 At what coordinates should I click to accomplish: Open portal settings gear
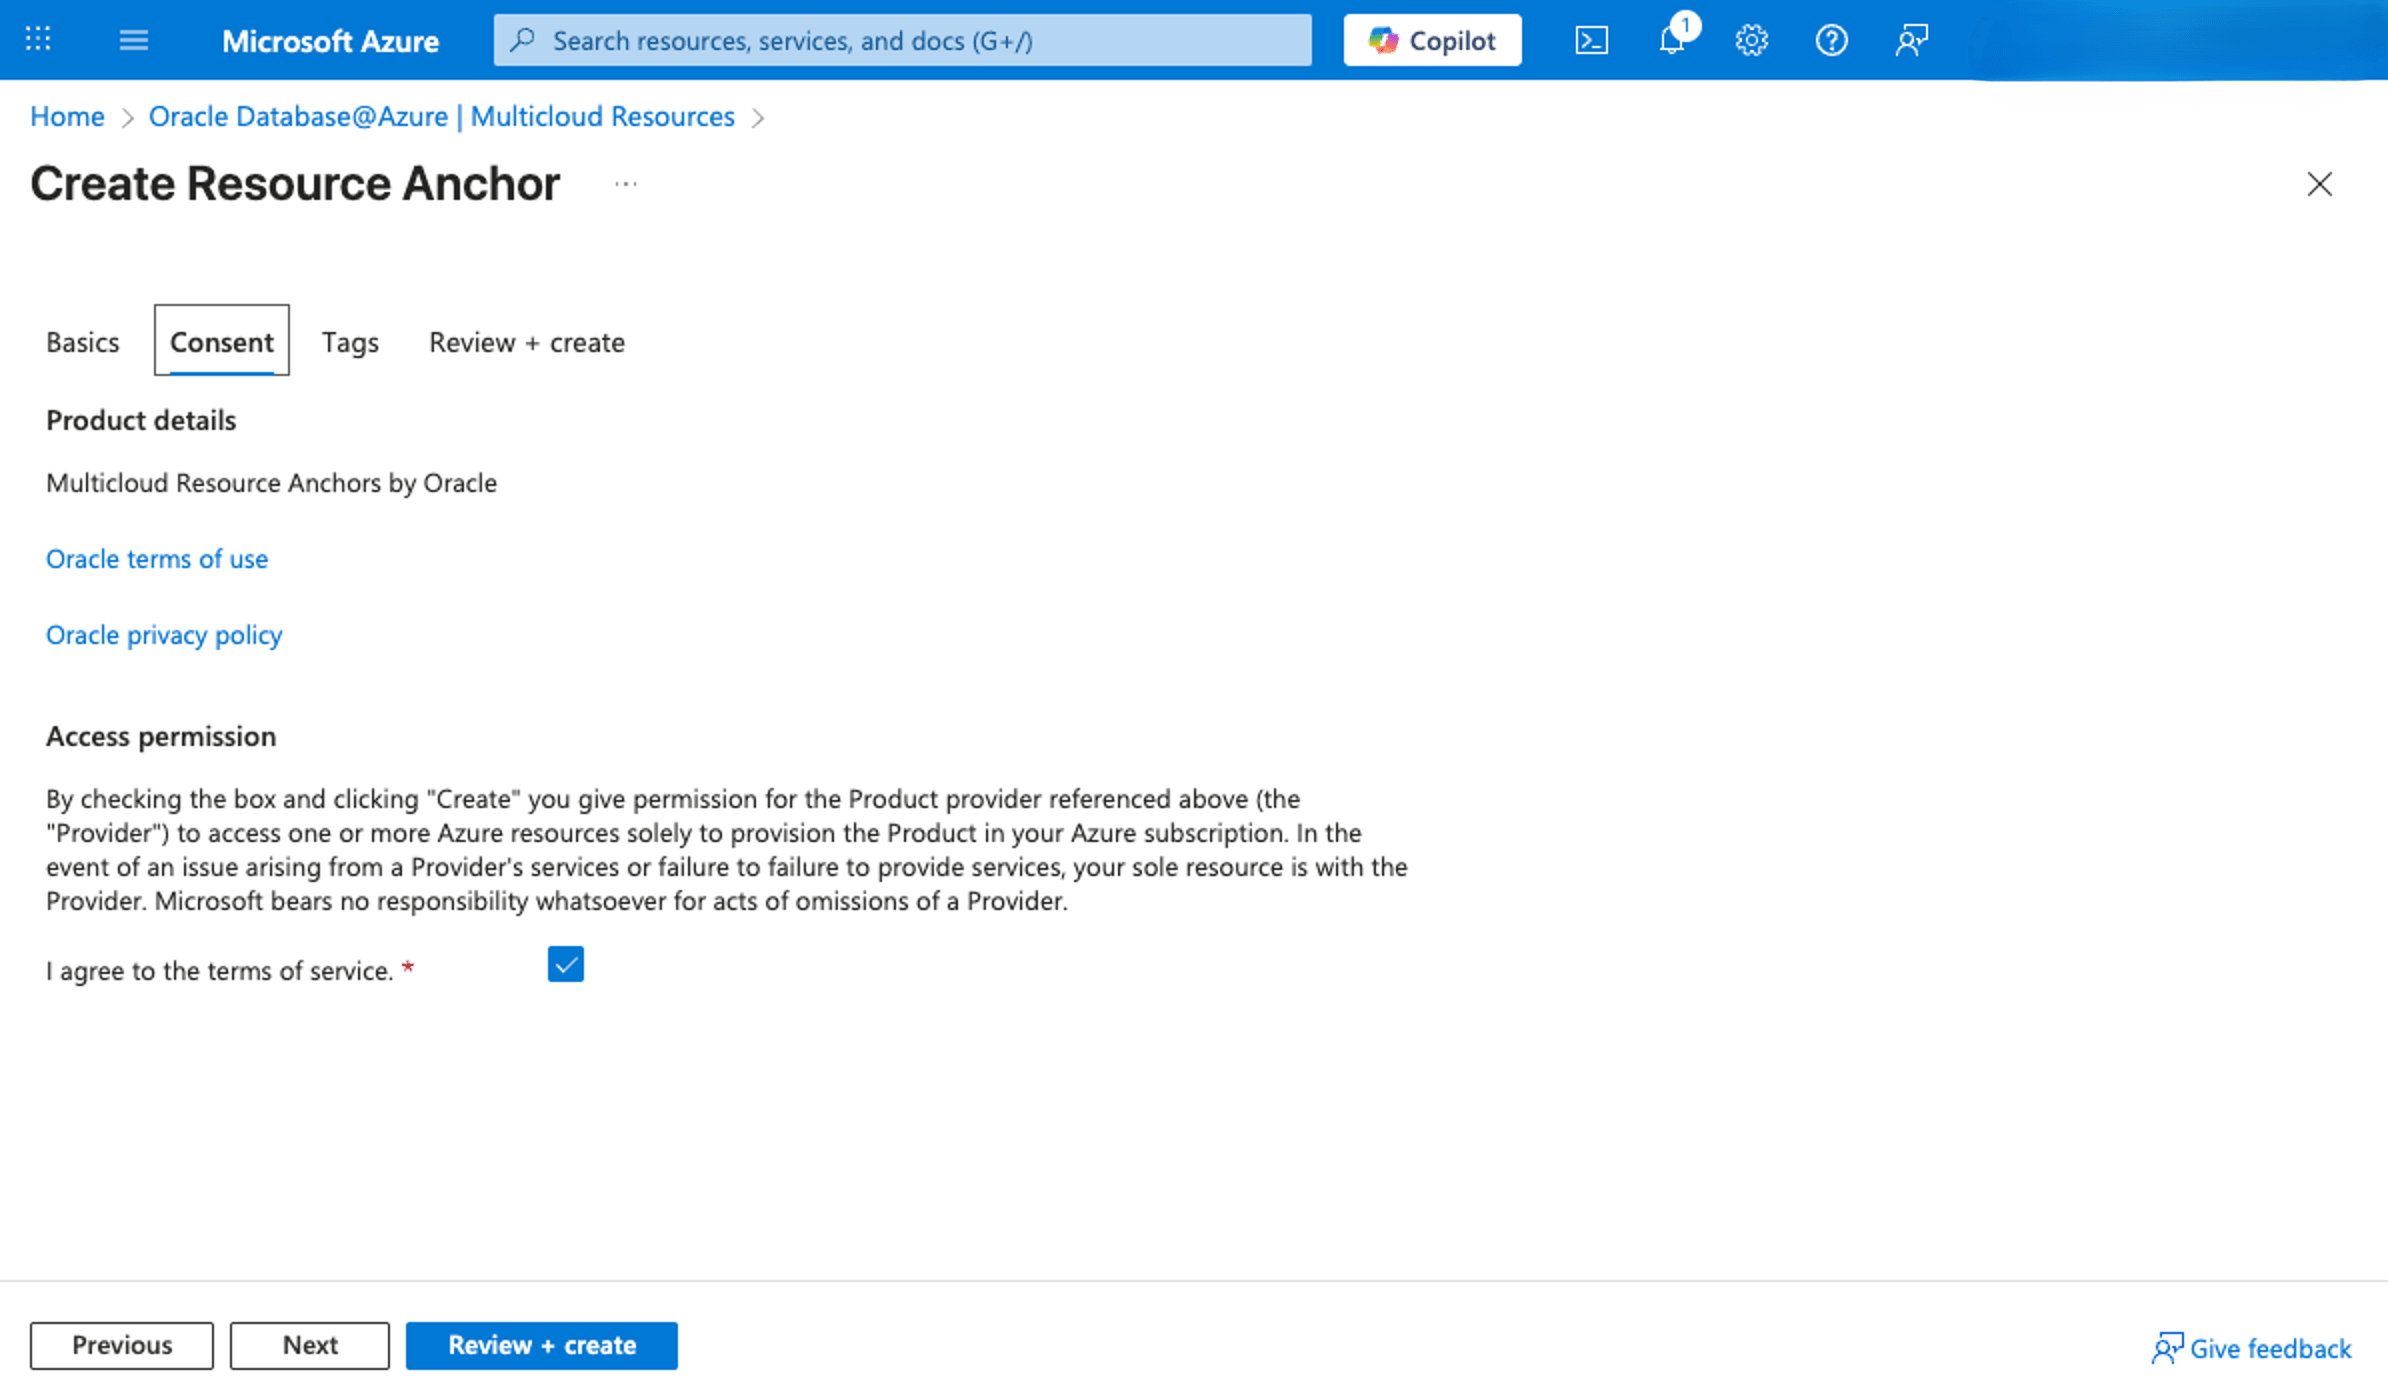tap(1751, 40)
